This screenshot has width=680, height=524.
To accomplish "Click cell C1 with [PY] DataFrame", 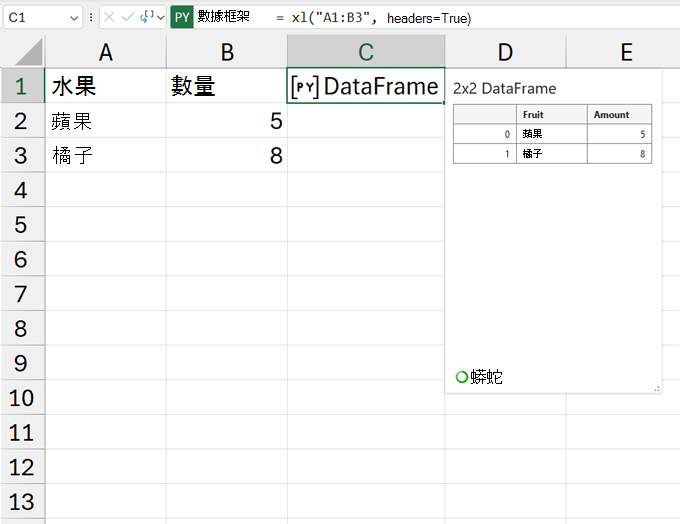I will pyautogui.click(x=366, y=85).
